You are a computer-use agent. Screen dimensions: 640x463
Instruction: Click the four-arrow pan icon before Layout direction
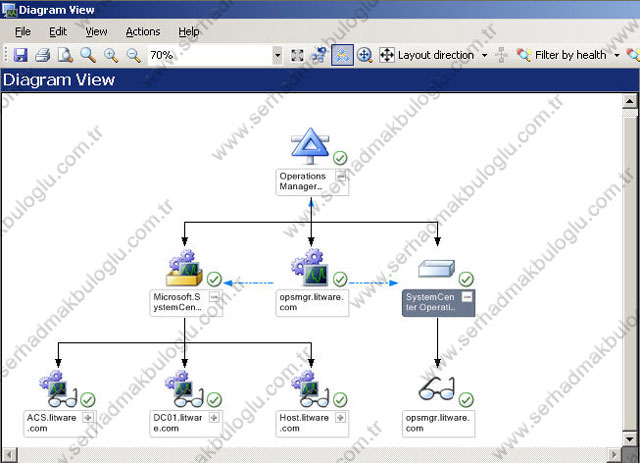coord(387,56)
